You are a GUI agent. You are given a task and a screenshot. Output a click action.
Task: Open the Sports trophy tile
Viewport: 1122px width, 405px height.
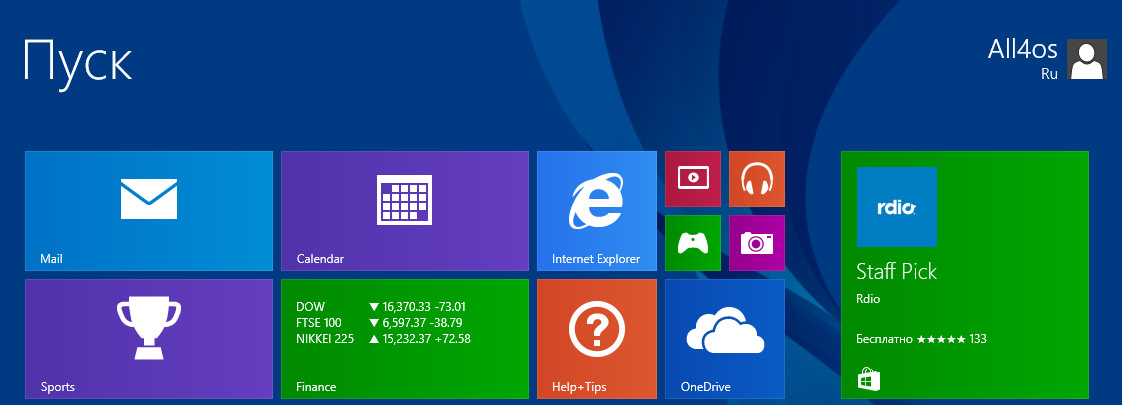pos(149,338)
